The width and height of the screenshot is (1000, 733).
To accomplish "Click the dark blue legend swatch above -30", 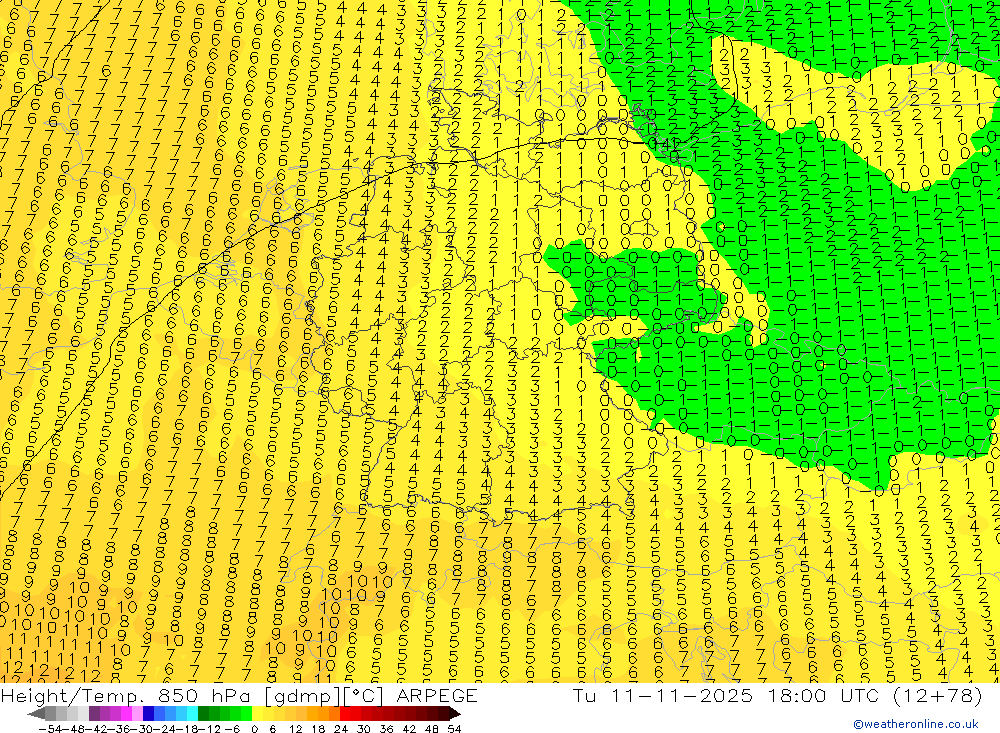I will (x=148, y=713).
